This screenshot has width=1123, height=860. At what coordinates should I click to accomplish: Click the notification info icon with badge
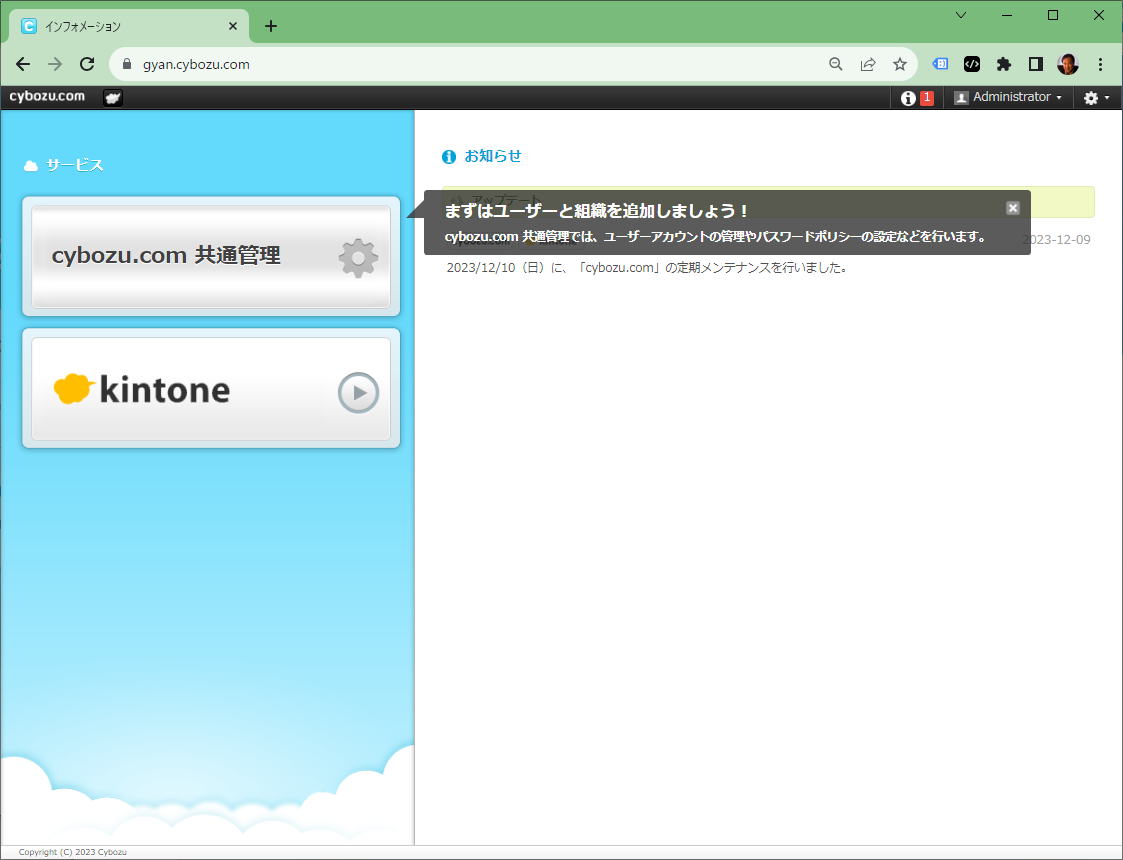(916, 98)
